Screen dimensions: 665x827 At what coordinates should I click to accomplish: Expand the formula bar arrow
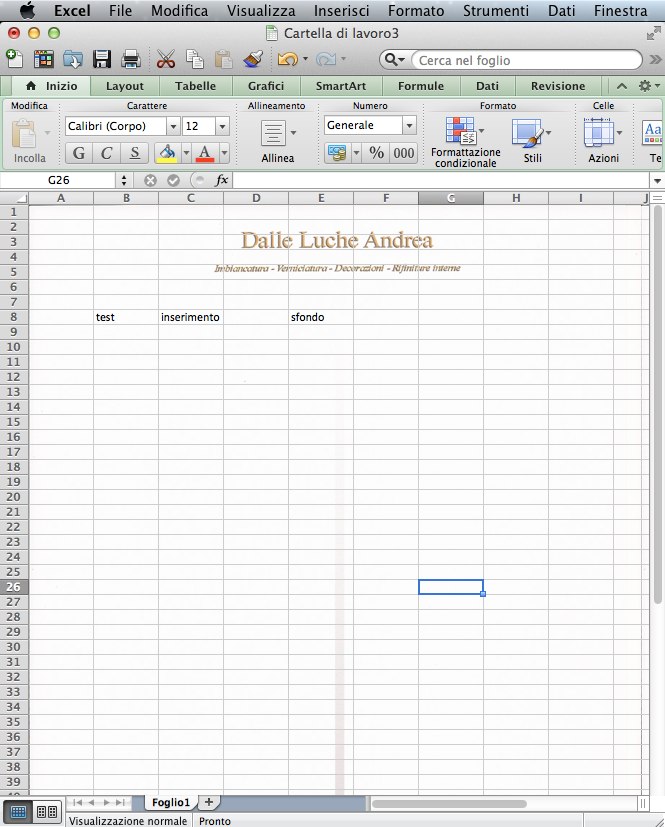point(657,181)
